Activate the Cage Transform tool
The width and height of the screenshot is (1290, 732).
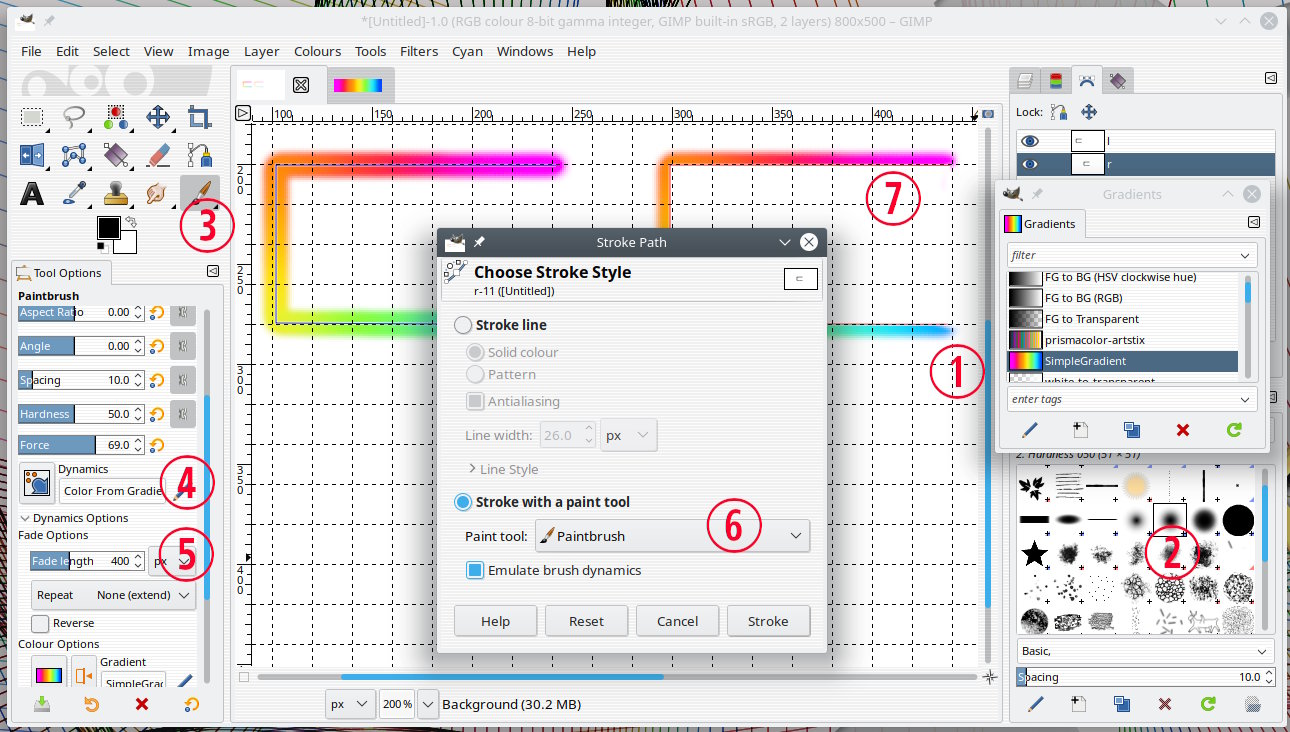[x=74, y=155]
